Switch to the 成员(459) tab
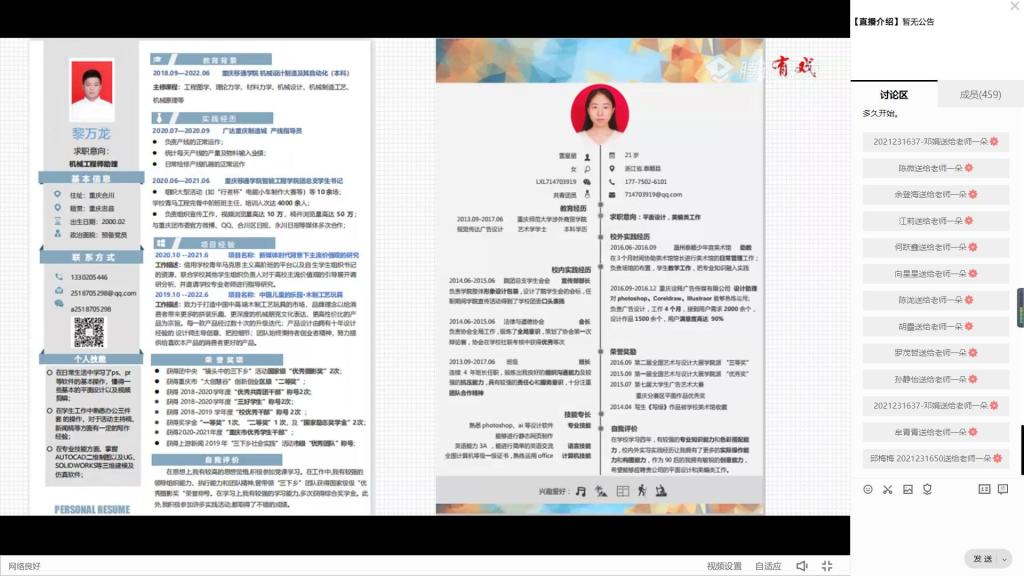1024x576 pixels. pos(980,95)
